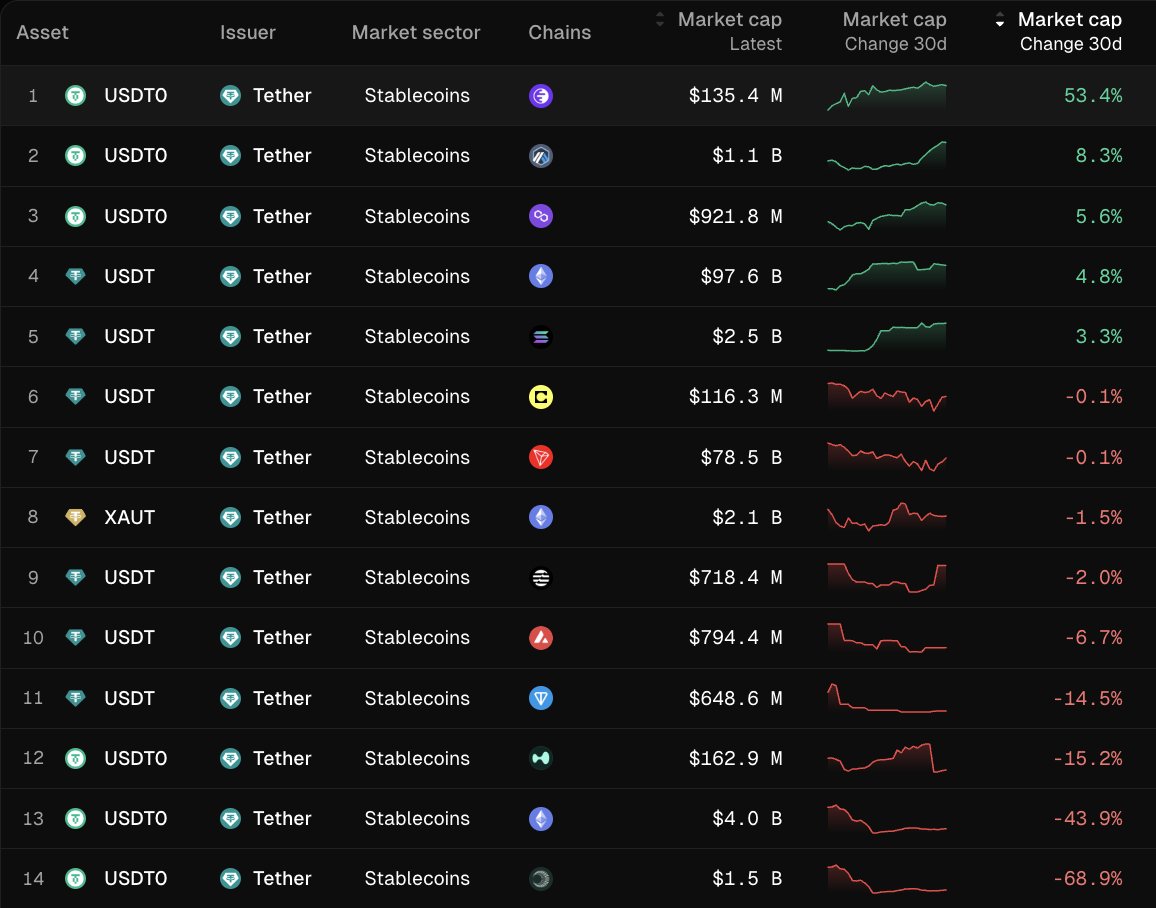The height and width of the screenshot is (908, 1156).
Task: Click the Avalanche chain icon on row 10
Action: point(540,637)
